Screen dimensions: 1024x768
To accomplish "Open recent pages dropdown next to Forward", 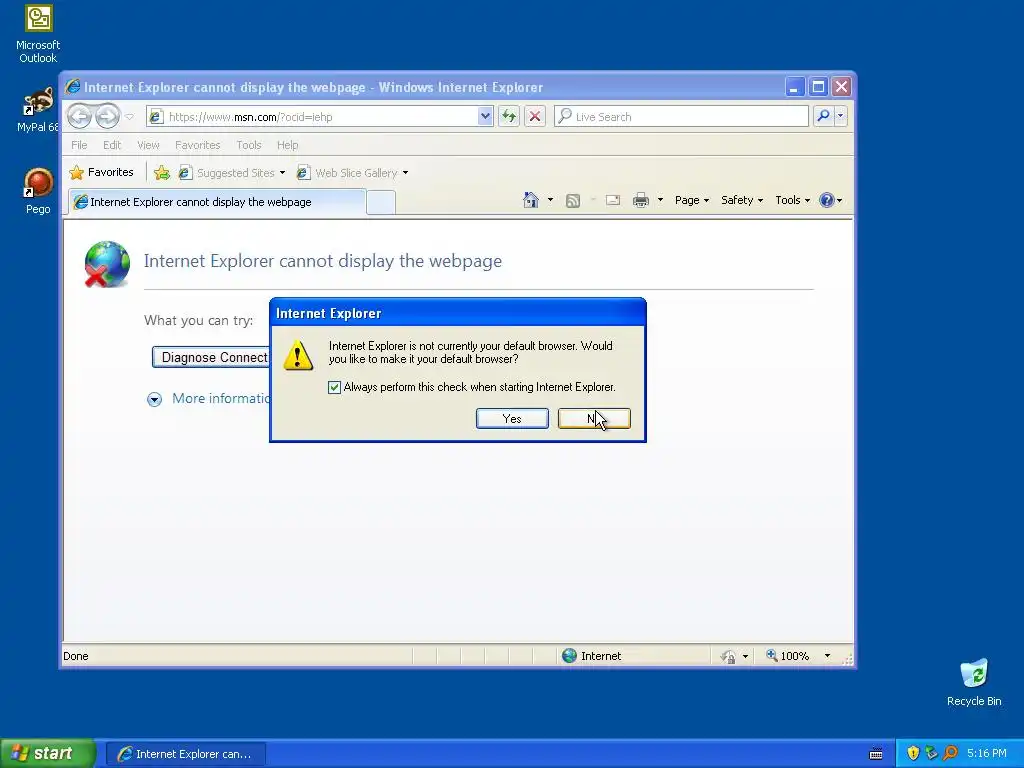I will (x=129, y=117).
